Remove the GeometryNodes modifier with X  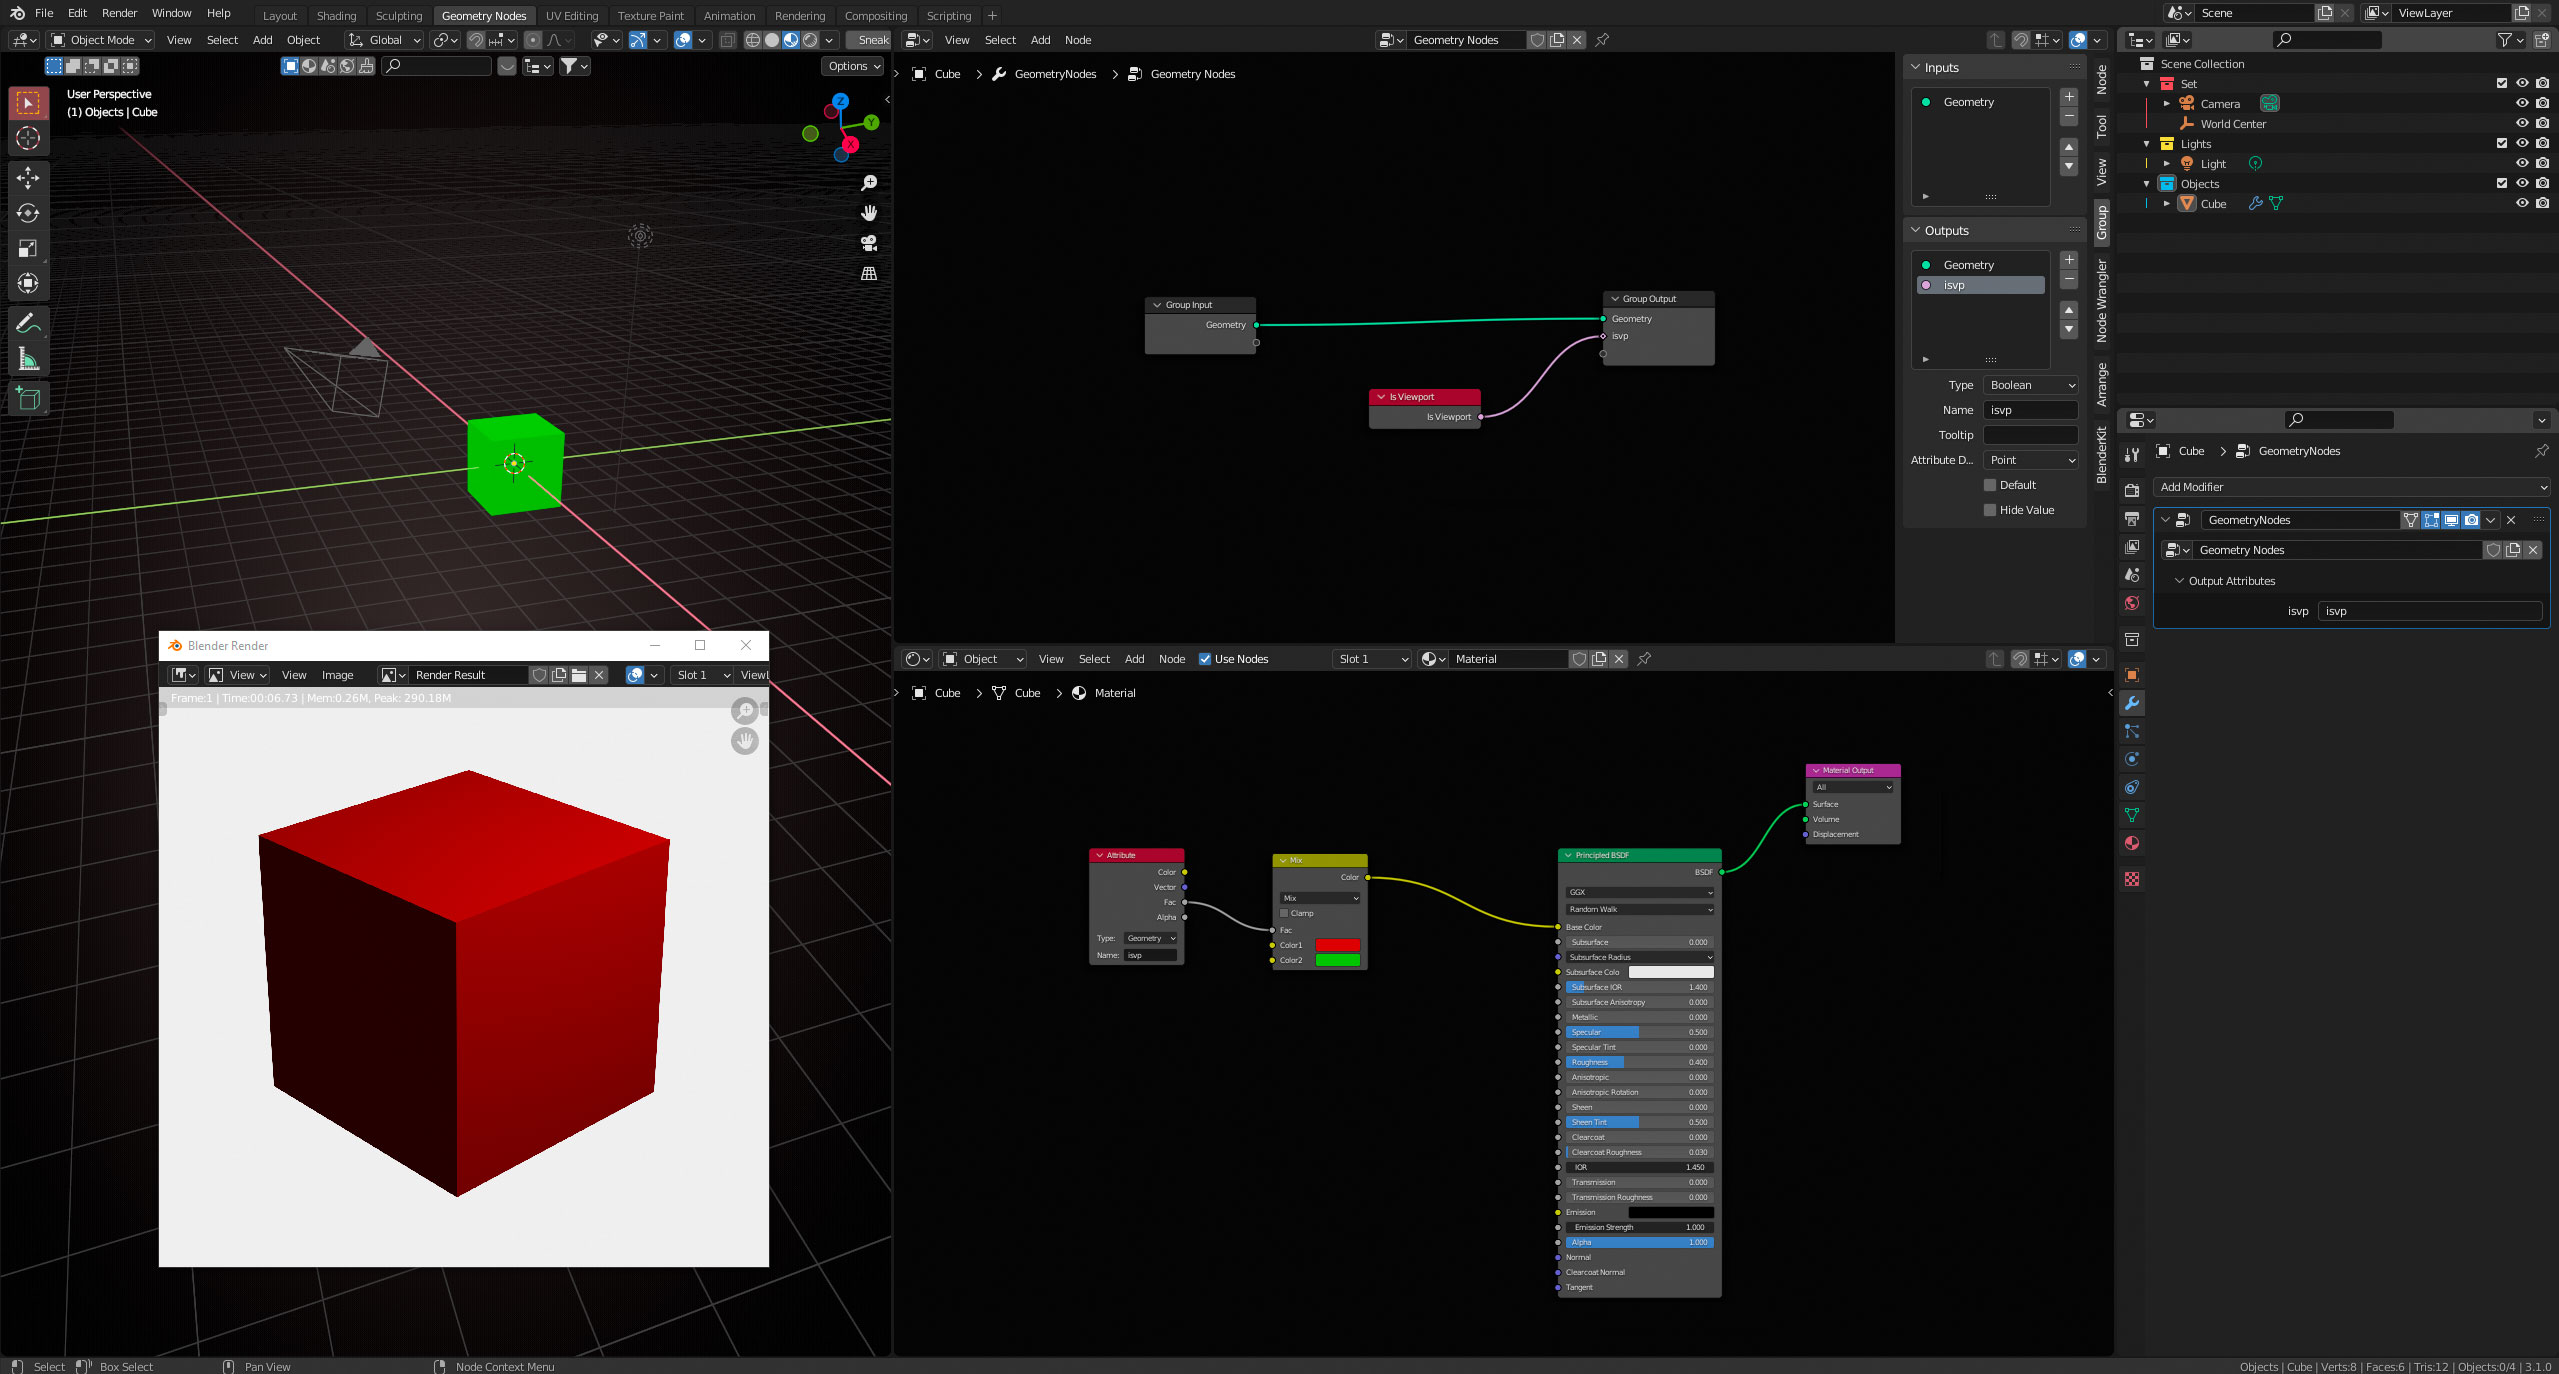point(2511,520)
